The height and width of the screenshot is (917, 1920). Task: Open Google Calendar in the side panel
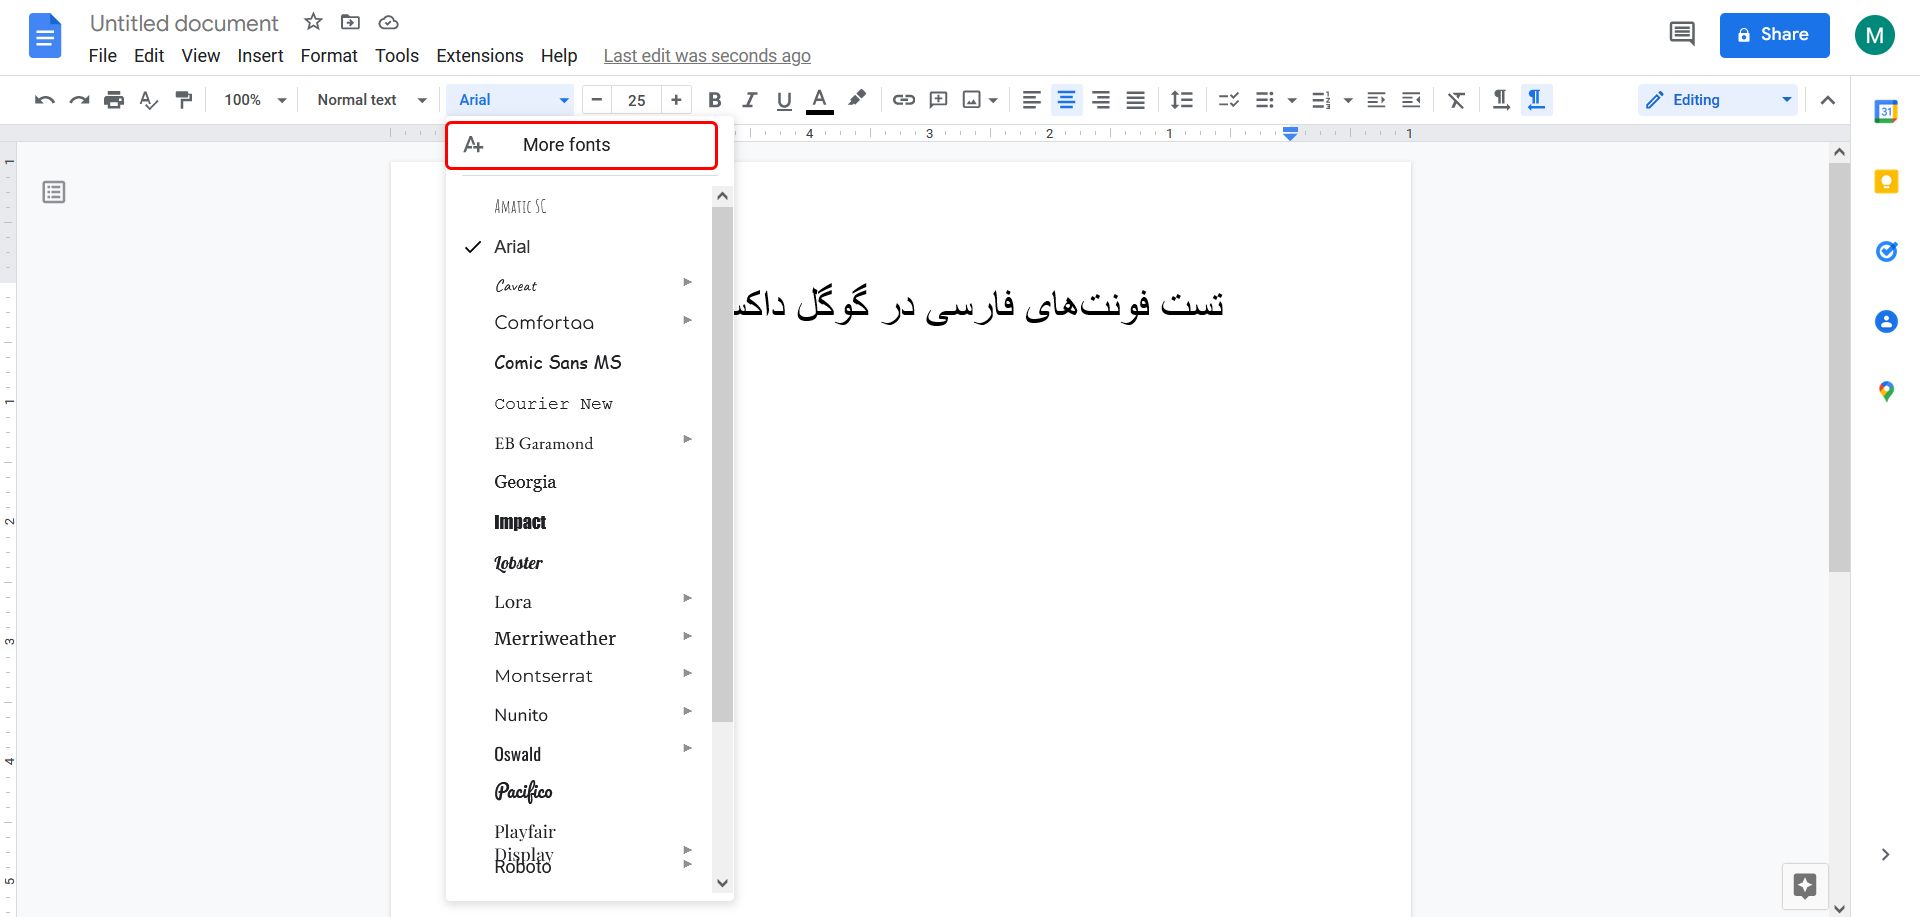tap(1886, 111)
